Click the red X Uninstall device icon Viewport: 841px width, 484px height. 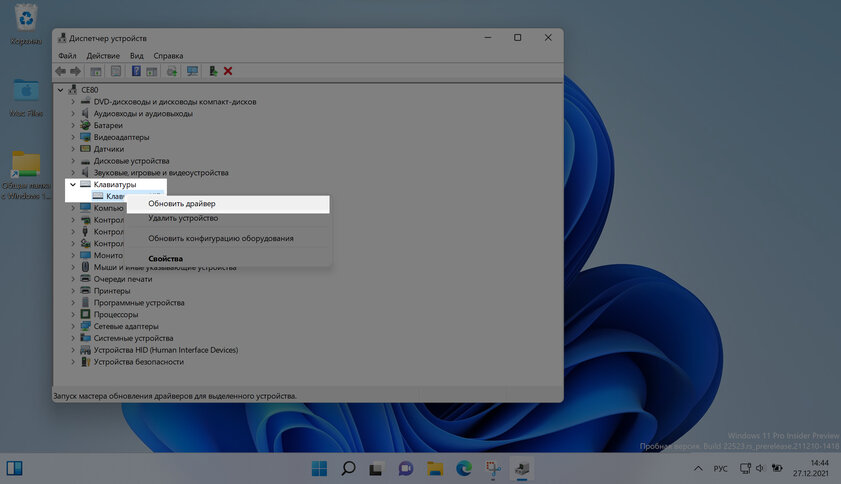tap(228, 71)
